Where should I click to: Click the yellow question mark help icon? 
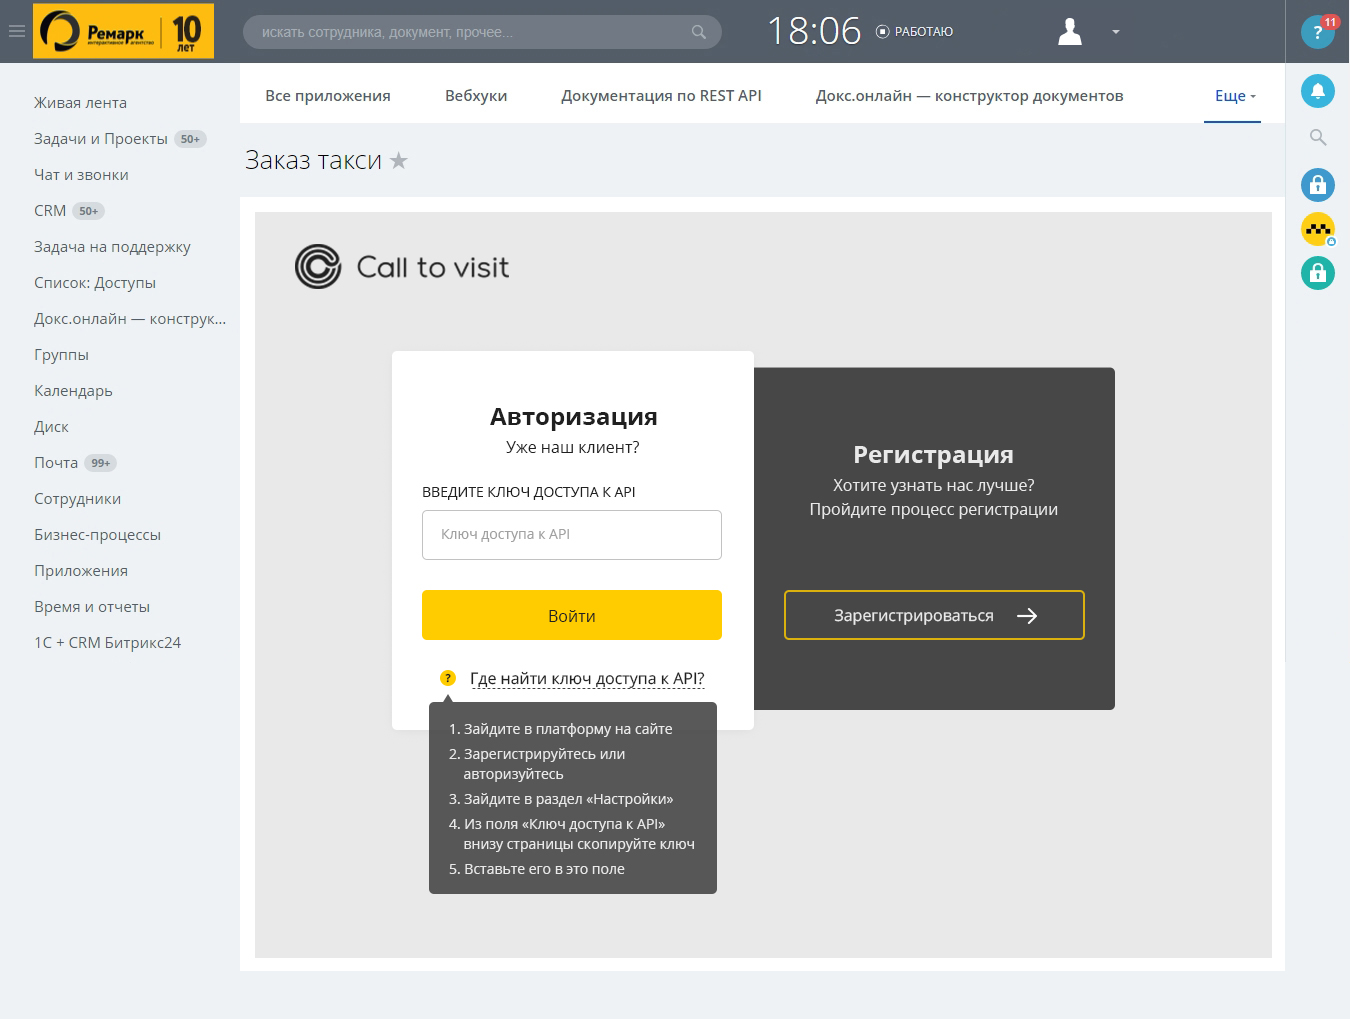[x=448, y=678]
